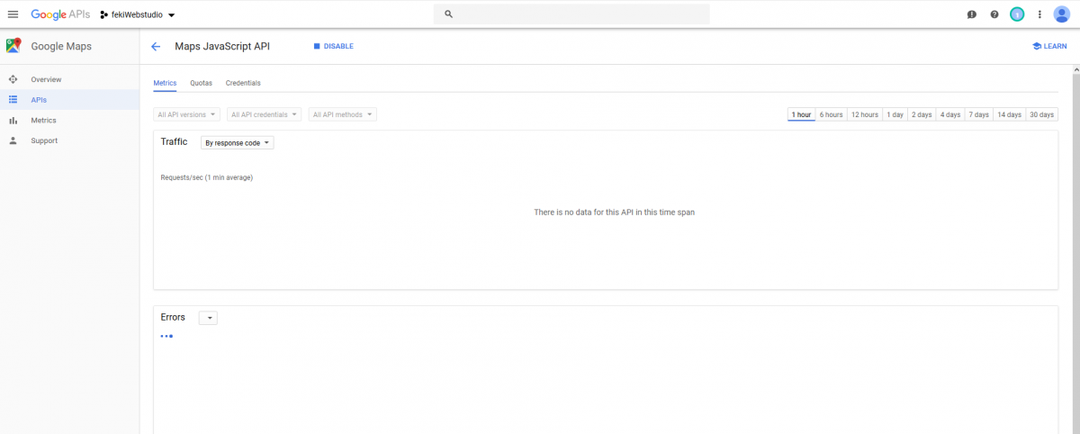This screenshot has width=1080, height=434.
Task: Open the By response code dropdown
Action: 237,143
